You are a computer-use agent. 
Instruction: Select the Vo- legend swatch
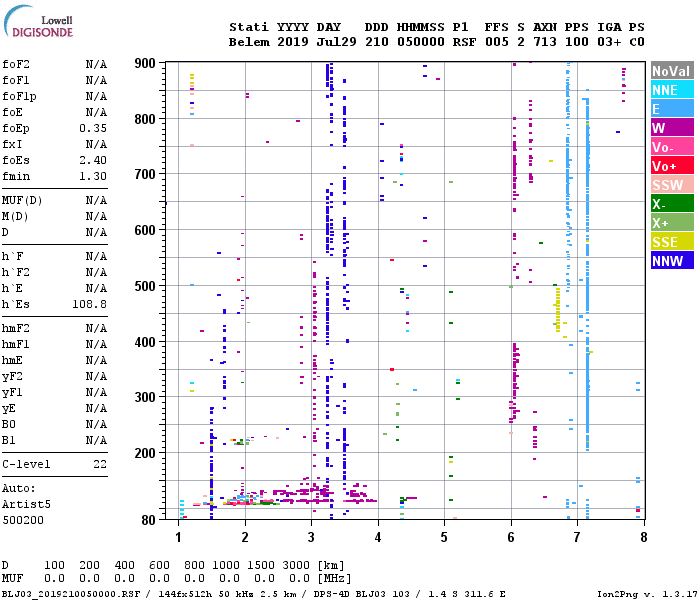coord(672,147)
